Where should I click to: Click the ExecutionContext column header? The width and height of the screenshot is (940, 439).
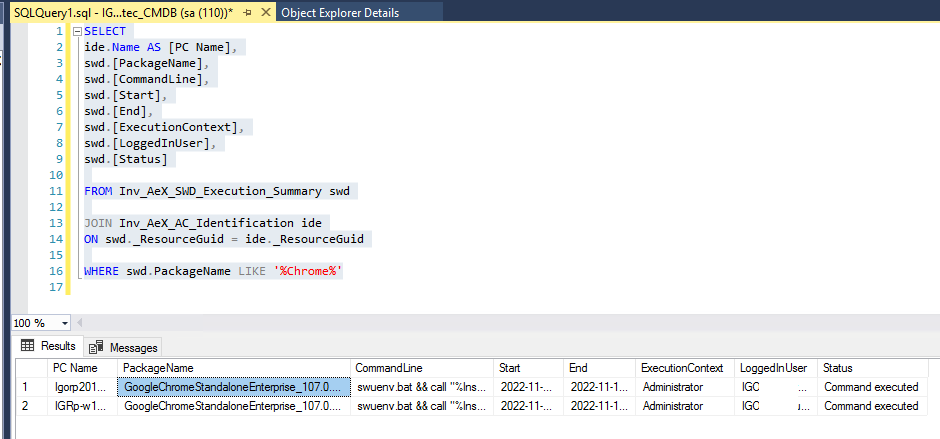point(681,368)
